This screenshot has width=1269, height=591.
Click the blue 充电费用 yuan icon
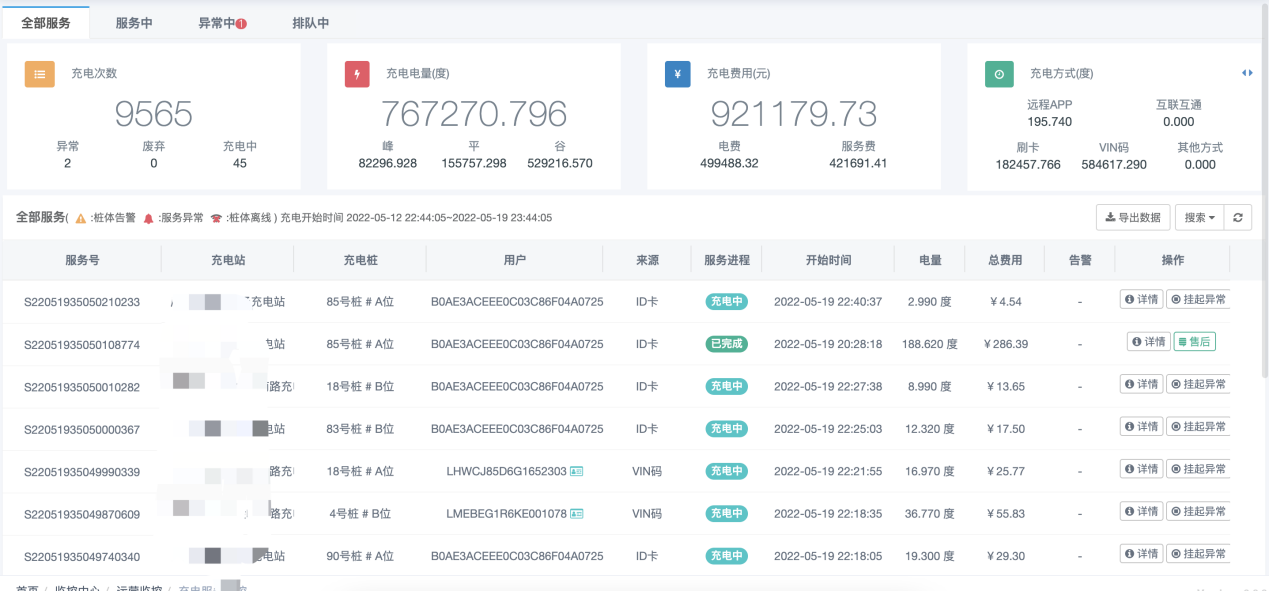(678, 74)
